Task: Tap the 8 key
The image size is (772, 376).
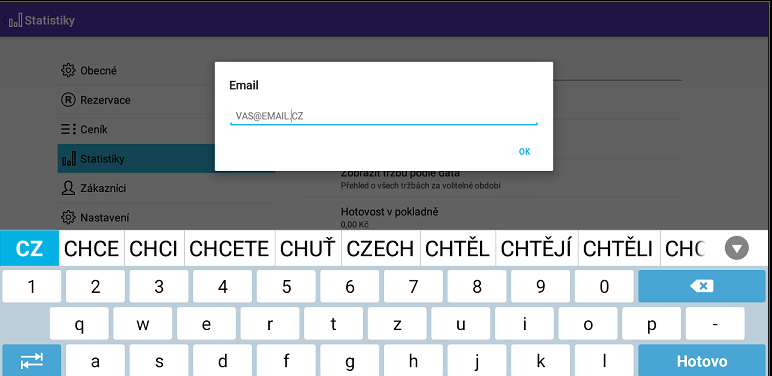Action: tap(477, 286)
